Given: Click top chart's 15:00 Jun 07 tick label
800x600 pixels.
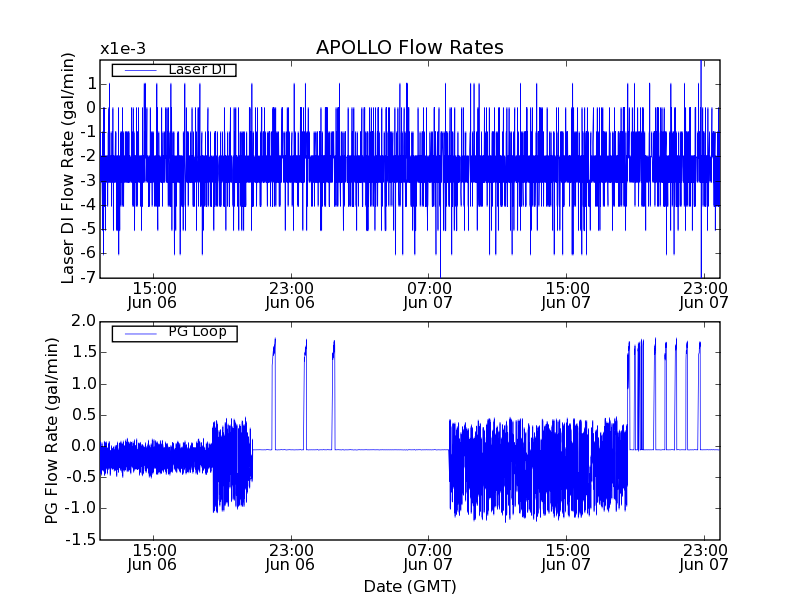Looking at the screenshot, I should point(566,295).
